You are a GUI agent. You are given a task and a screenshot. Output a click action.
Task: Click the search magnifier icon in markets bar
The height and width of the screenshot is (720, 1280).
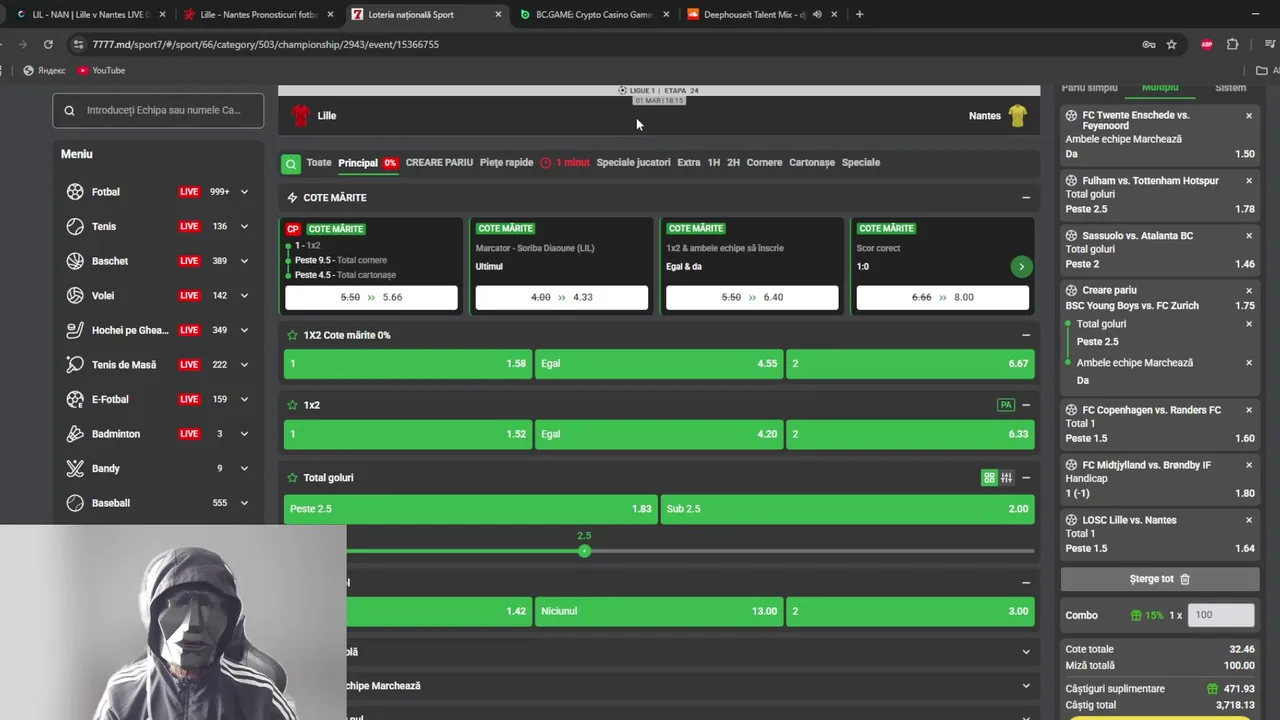[290, 163]
